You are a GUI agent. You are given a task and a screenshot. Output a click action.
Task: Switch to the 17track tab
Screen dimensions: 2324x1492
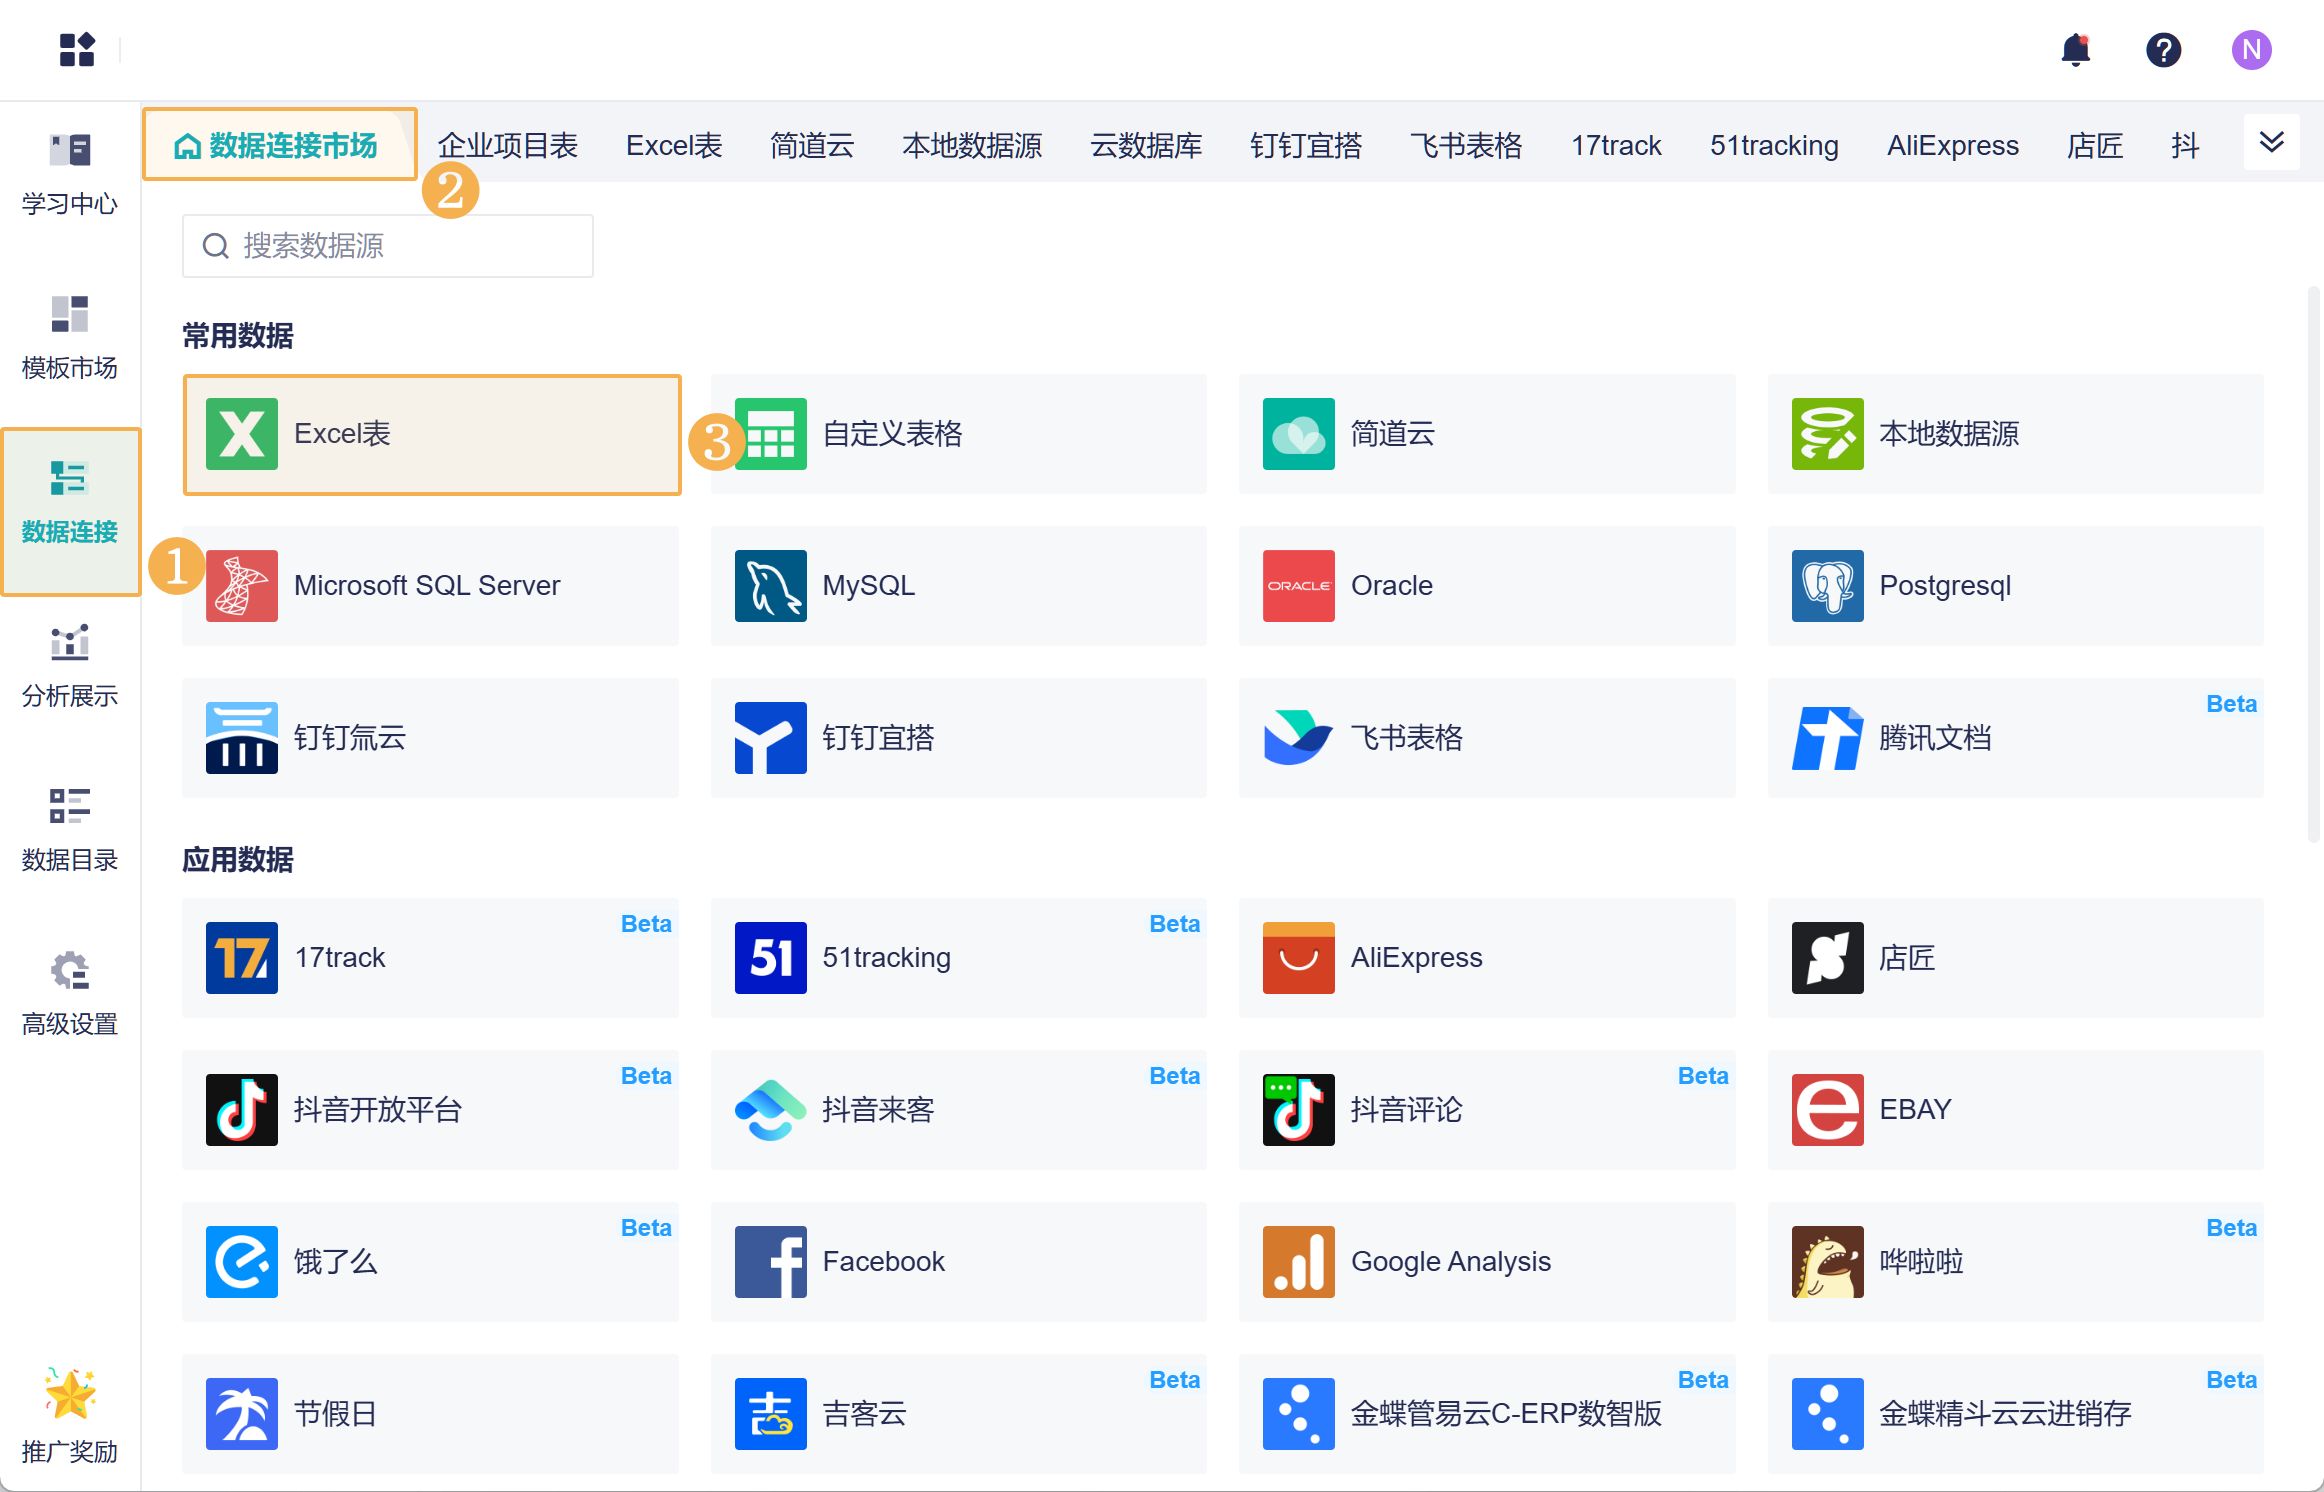1616,146
